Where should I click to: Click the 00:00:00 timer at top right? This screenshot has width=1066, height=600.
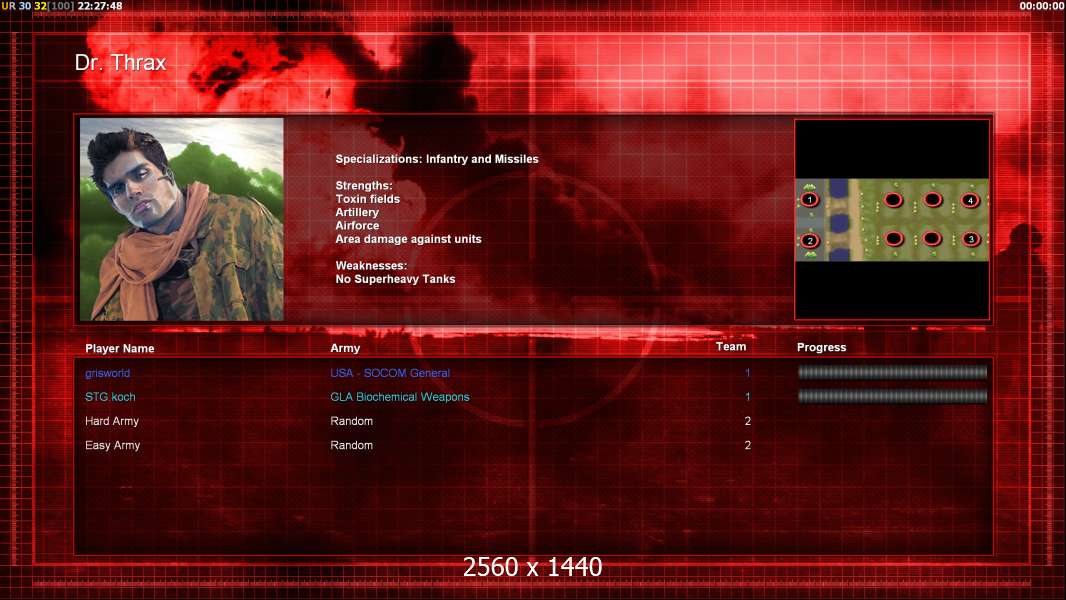coord(1042,5)
